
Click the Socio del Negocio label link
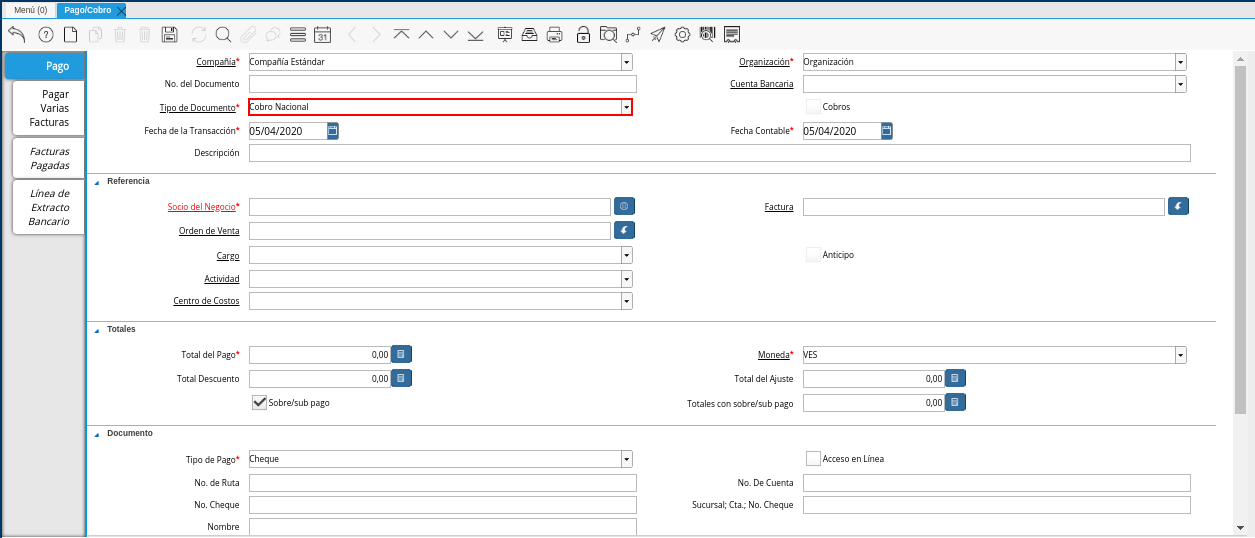(x=201, y=207)
